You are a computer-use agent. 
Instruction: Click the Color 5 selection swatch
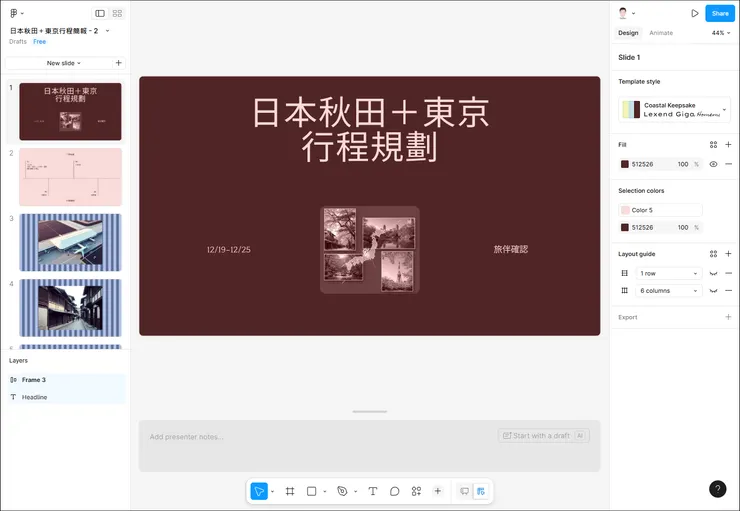pos(625,210)
